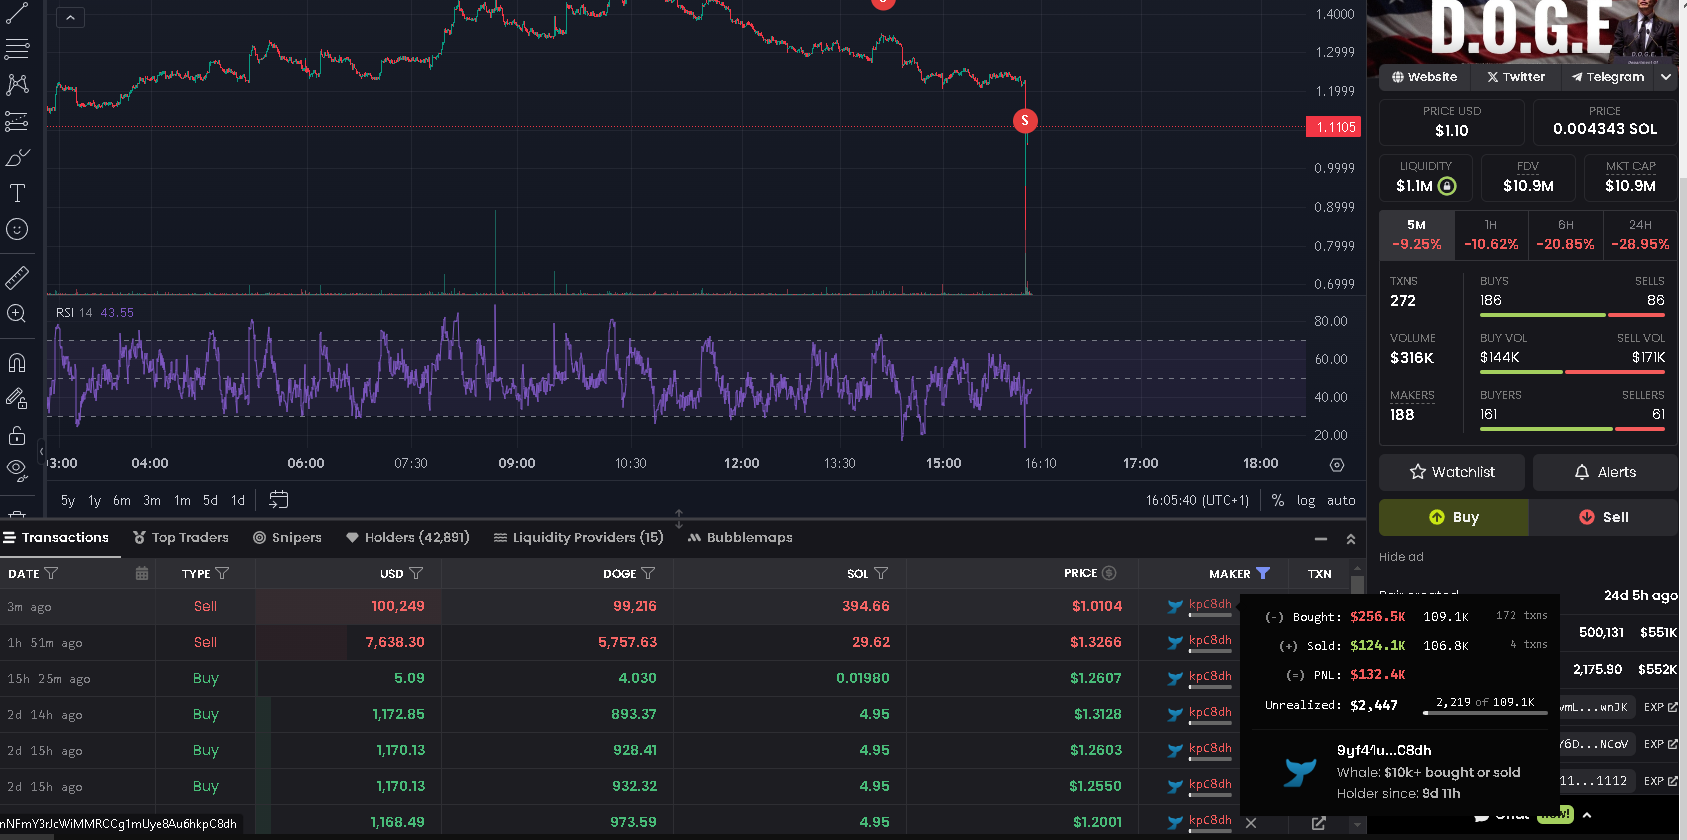
Task: Open the Fibonacci retracement tool
Action: point(17,48)
